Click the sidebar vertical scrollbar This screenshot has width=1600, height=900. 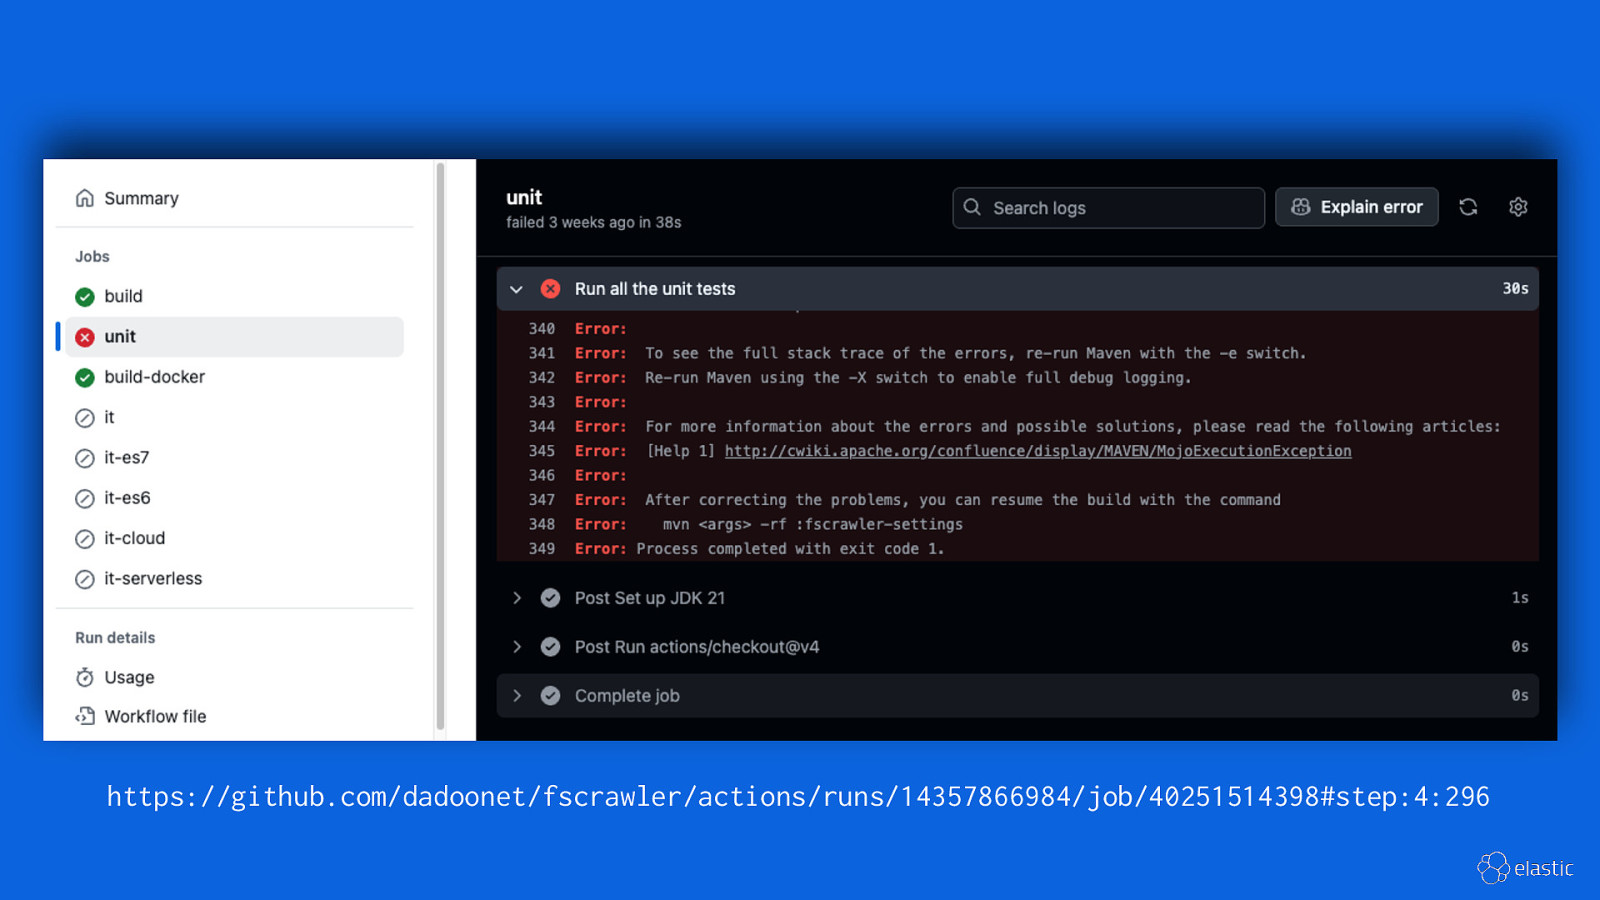[440, 446]
